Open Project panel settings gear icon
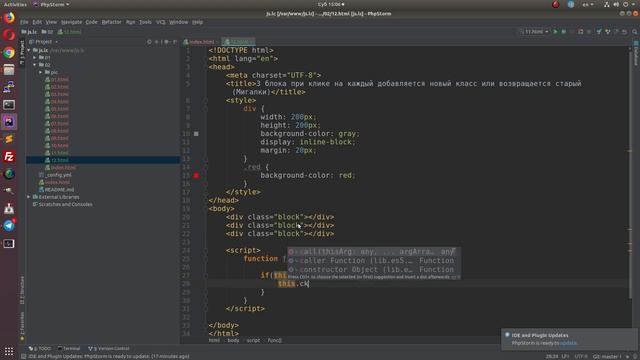 pyautogui.click(x=166, y=42)
